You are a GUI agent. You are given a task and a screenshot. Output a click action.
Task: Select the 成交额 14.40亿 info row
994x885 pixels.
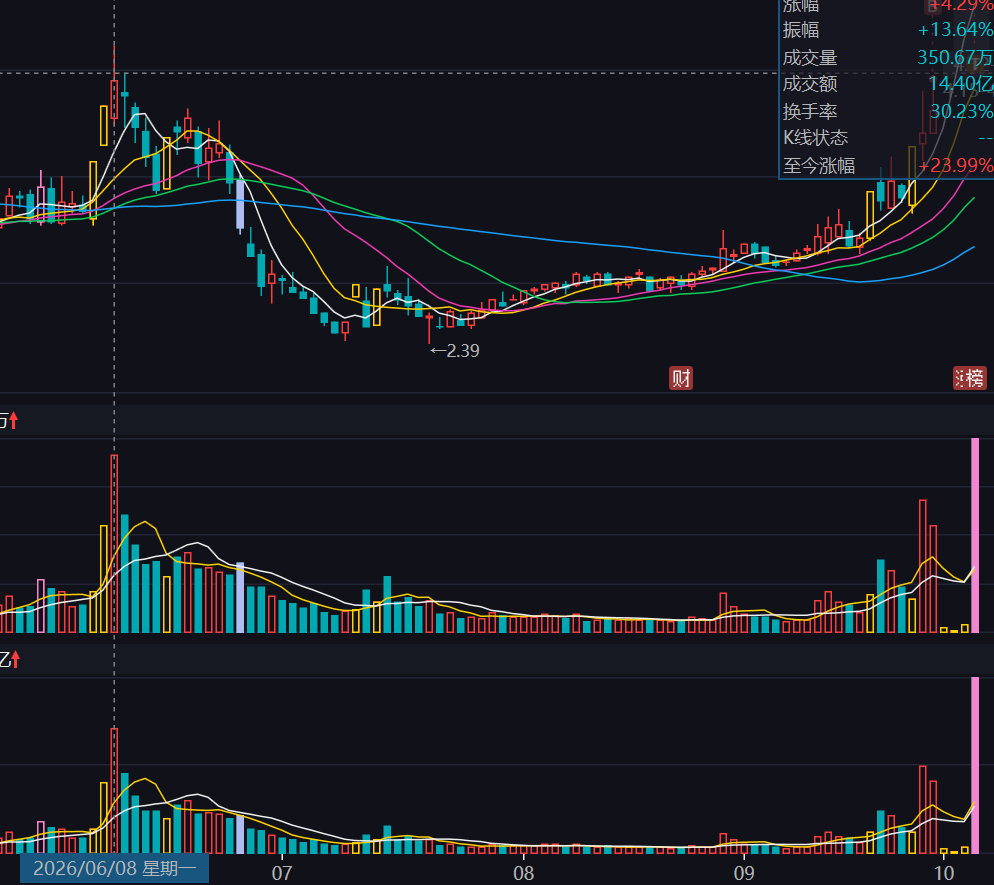(x=887, y=84)
